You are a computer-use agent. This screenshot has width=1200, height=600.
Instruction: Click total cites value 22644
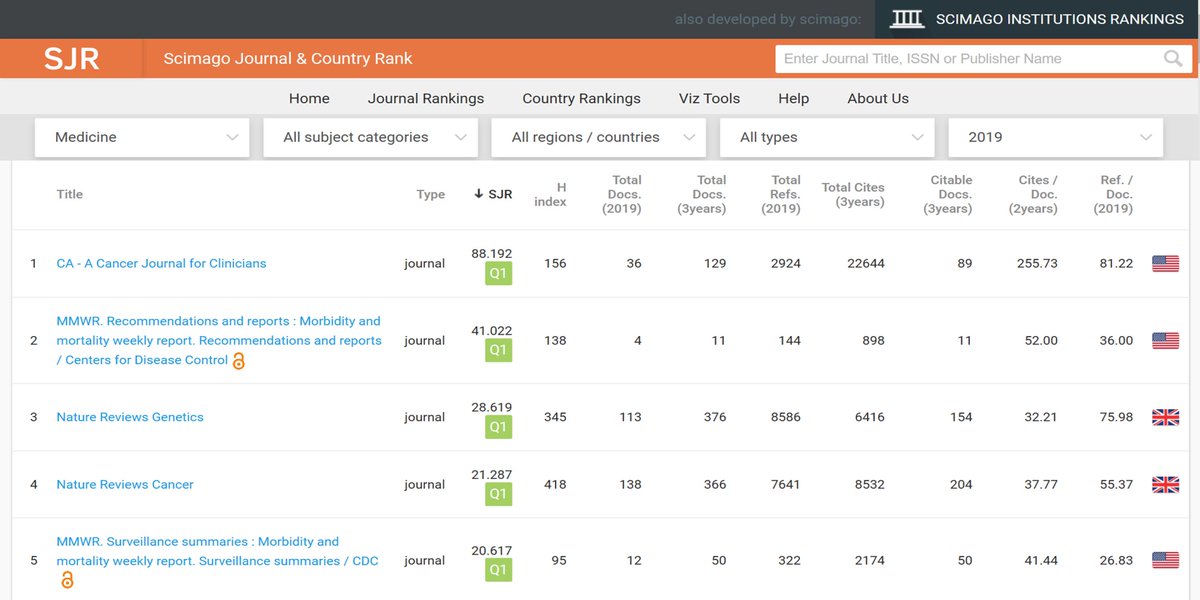tap(866, 264)
